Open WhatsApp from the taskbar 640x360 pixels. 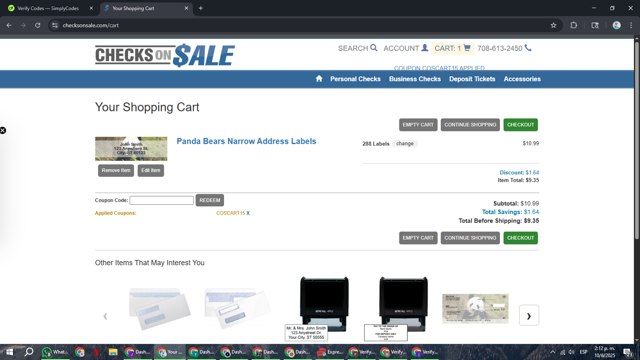(x=55, y=352)
